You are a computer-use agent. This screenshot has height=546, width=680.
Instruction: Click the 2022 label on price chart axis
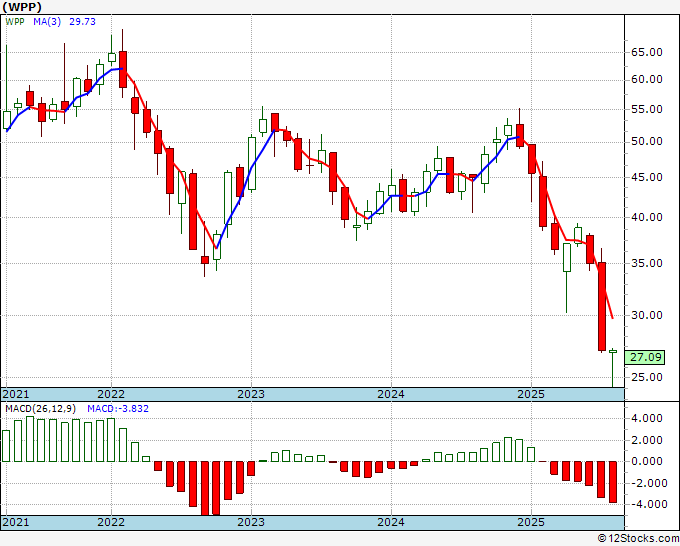(x=111, y=394)
